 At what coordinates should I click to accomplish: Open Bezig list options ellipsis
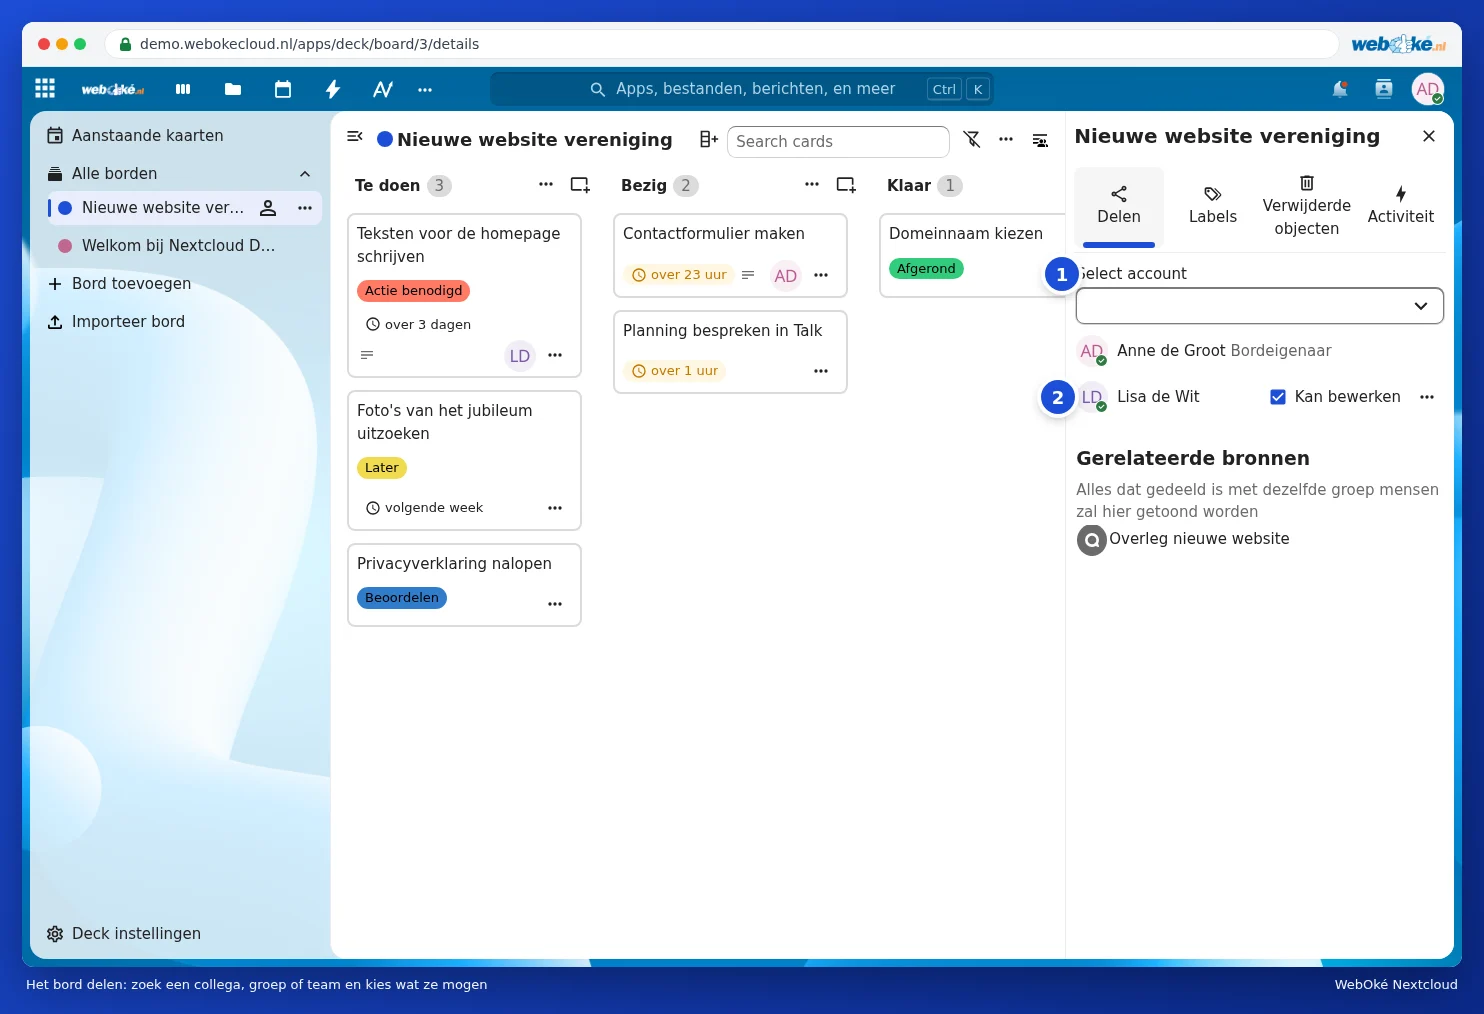coord(812,185)
